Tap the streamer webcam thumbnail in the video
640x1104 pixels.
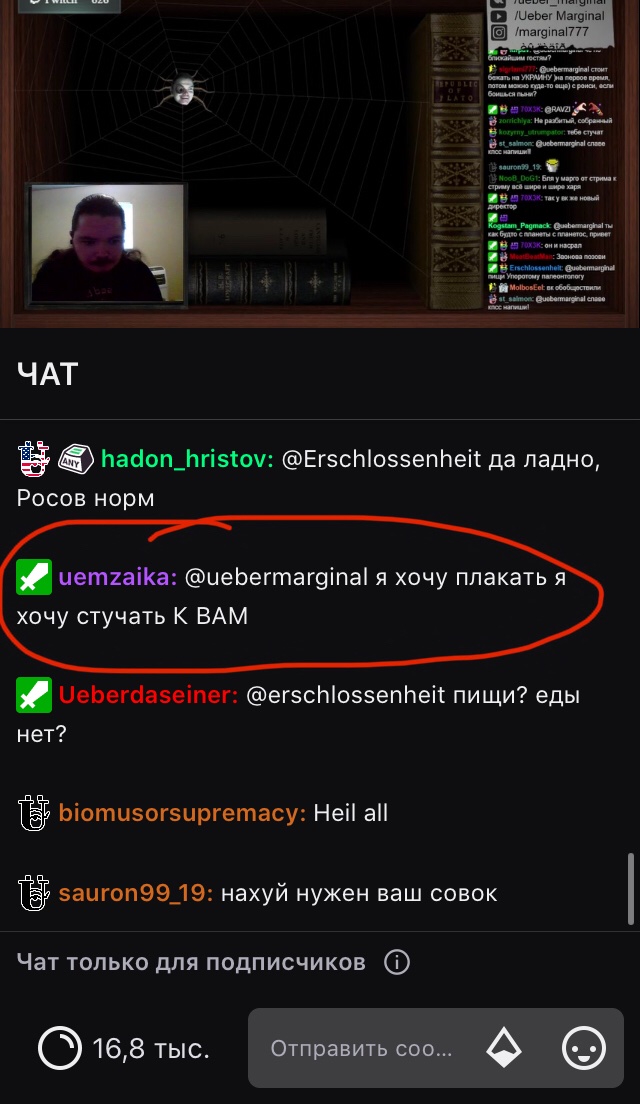(x=107, y=244)
